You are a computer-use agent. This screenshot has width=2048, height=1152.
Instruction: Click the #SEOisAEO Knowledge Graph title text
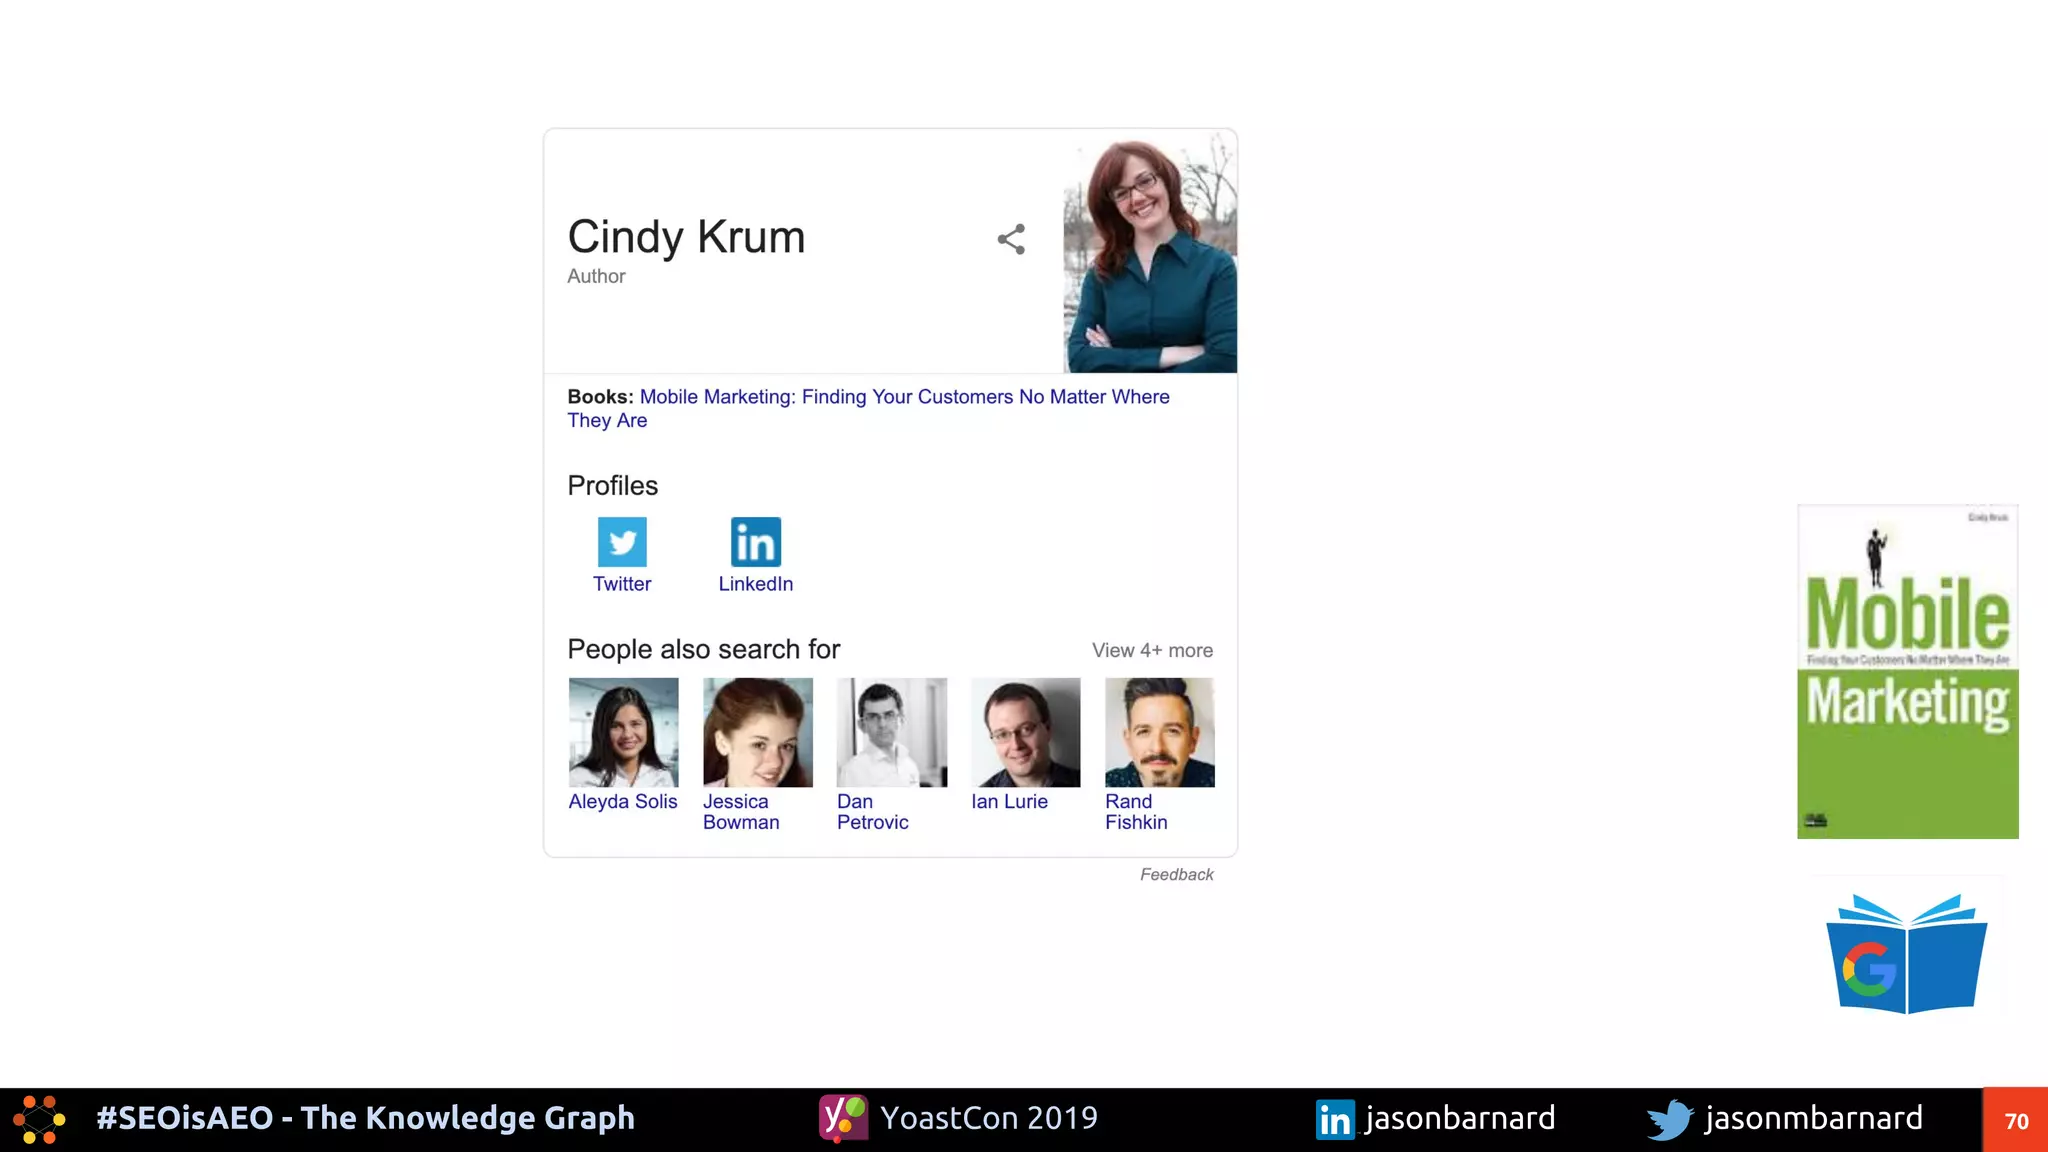(366, 1118)
